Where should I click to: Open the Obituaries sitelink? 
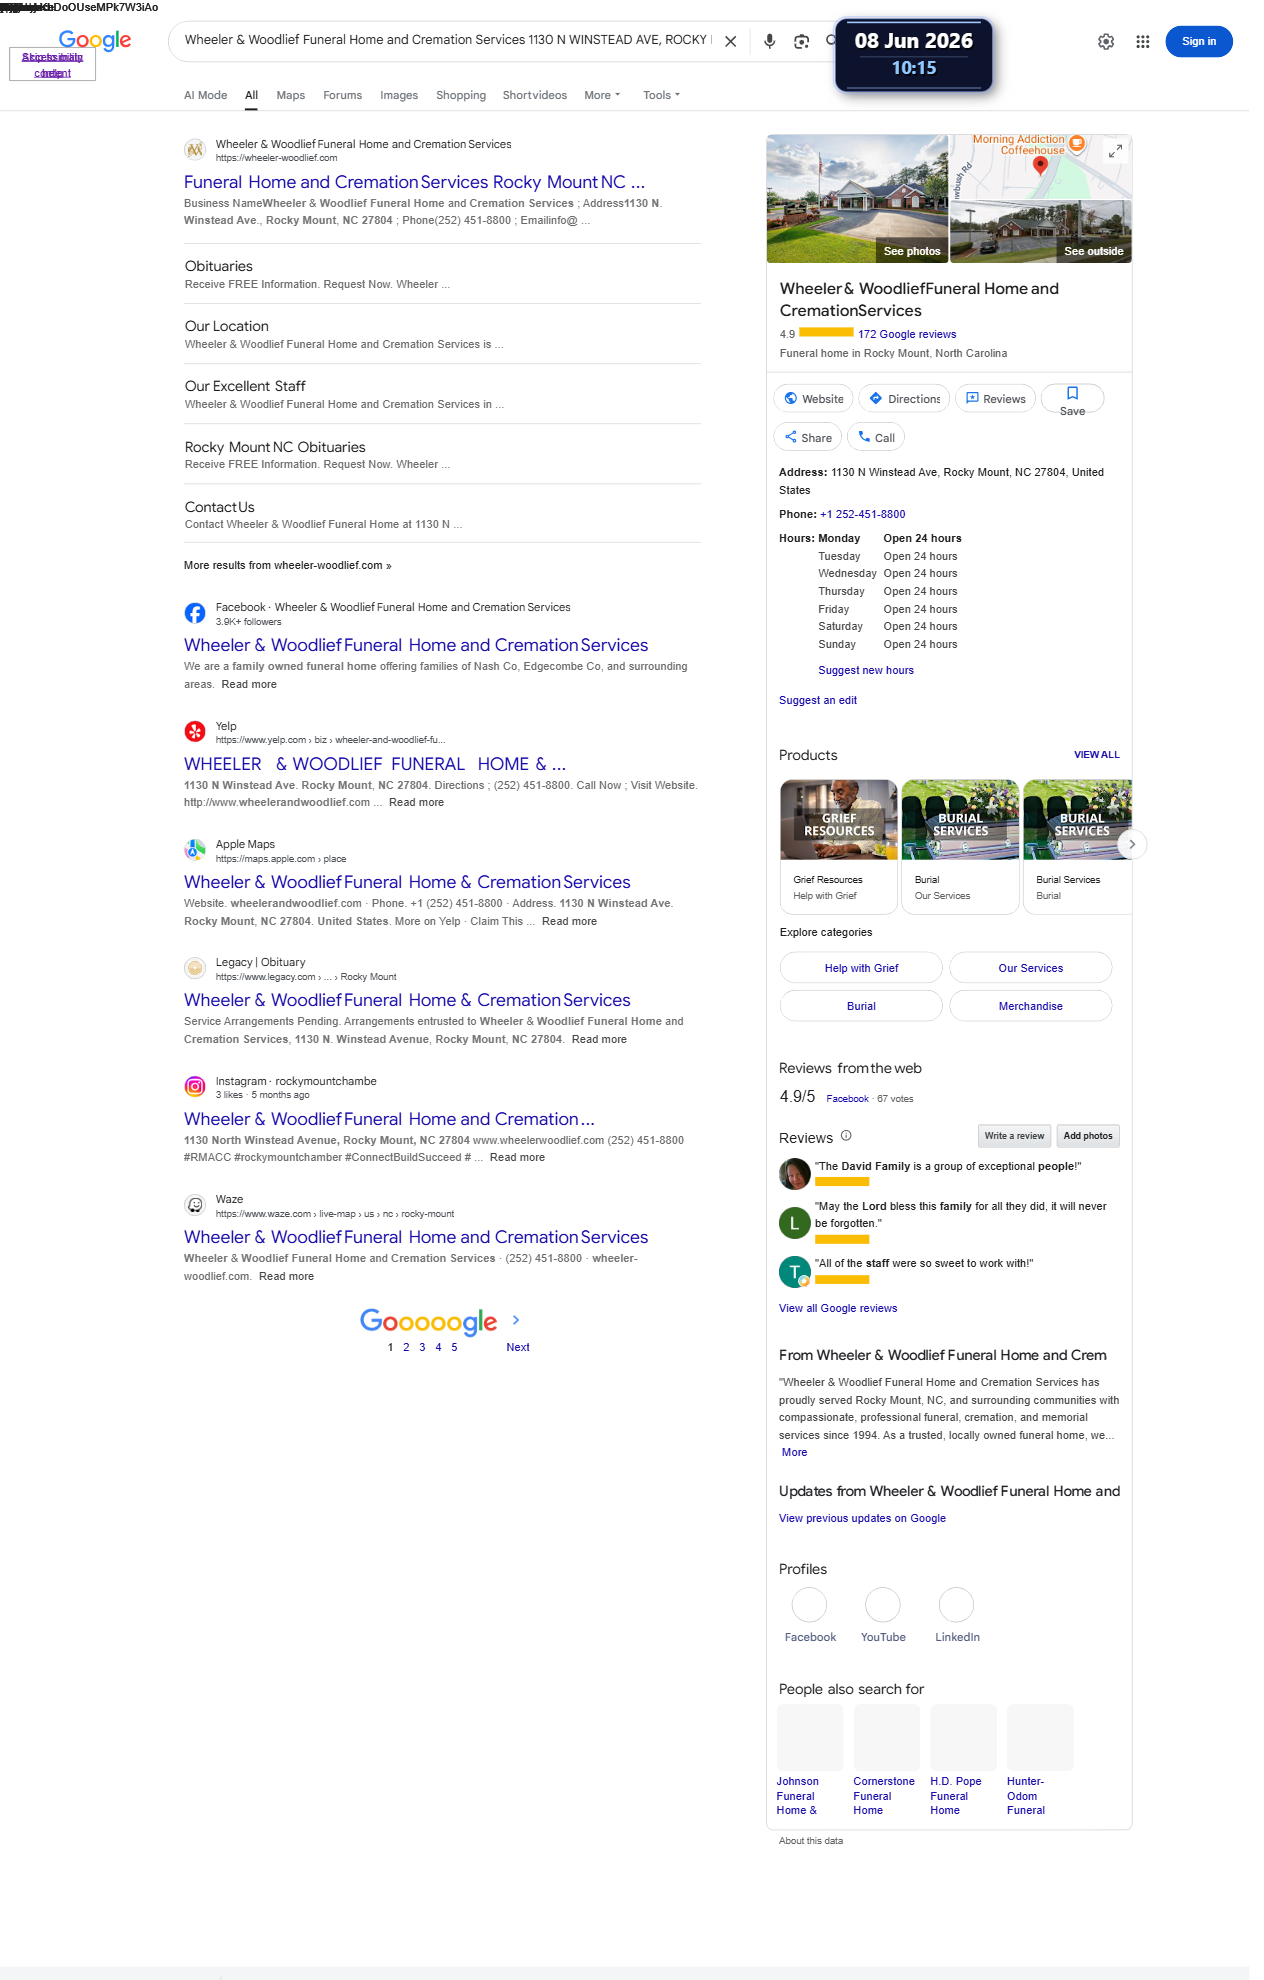point(219,266)
